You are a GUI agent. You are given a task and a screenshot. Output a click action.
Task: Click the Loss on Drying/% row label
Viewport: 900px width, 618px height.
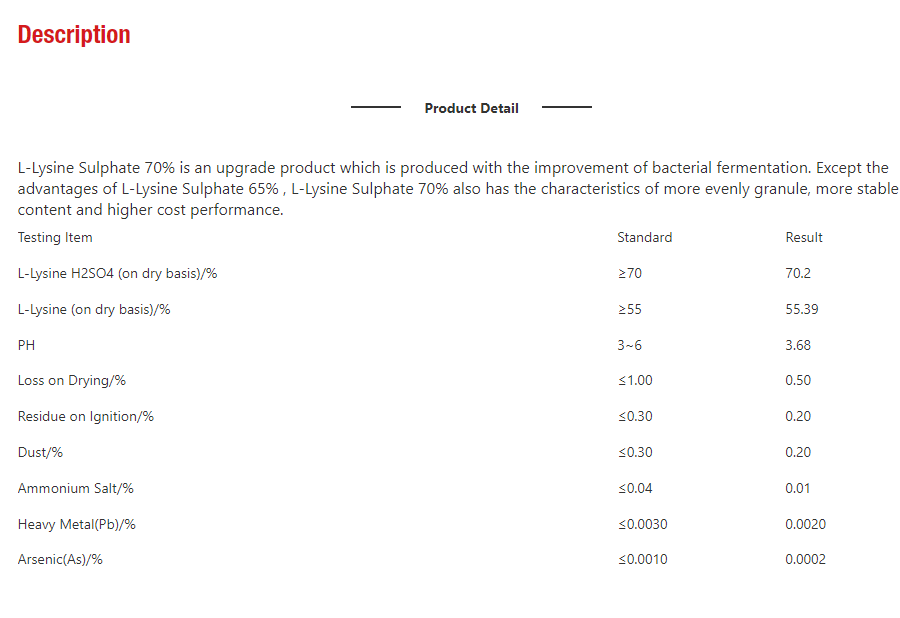pyautogui.click(x=72, y=380)
